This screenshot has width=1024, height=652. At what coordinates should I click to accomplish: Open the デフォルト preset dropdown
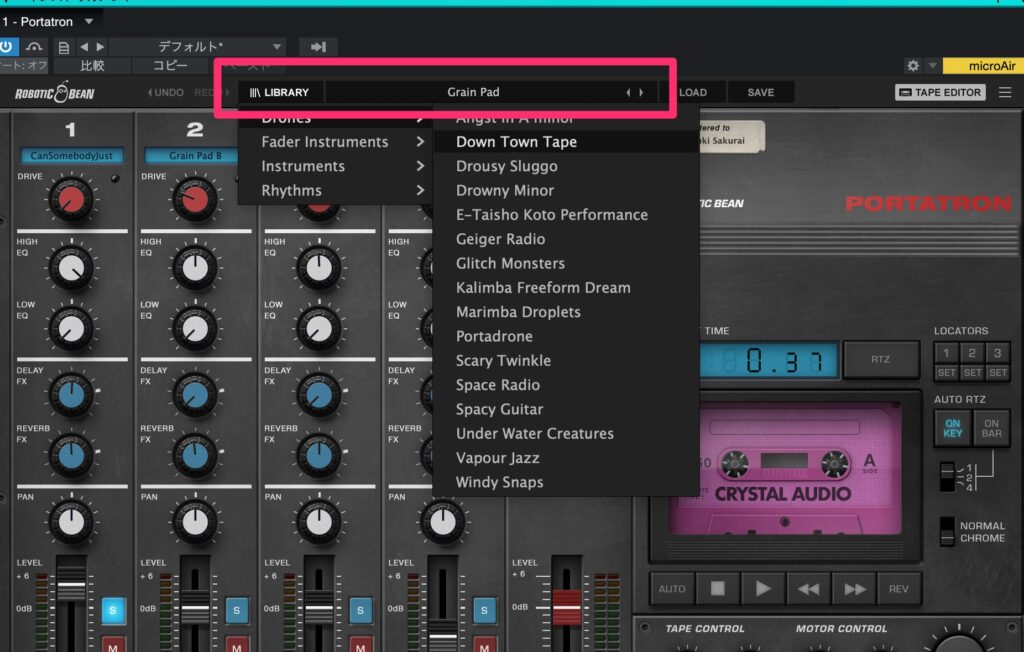tap(220, 47)
